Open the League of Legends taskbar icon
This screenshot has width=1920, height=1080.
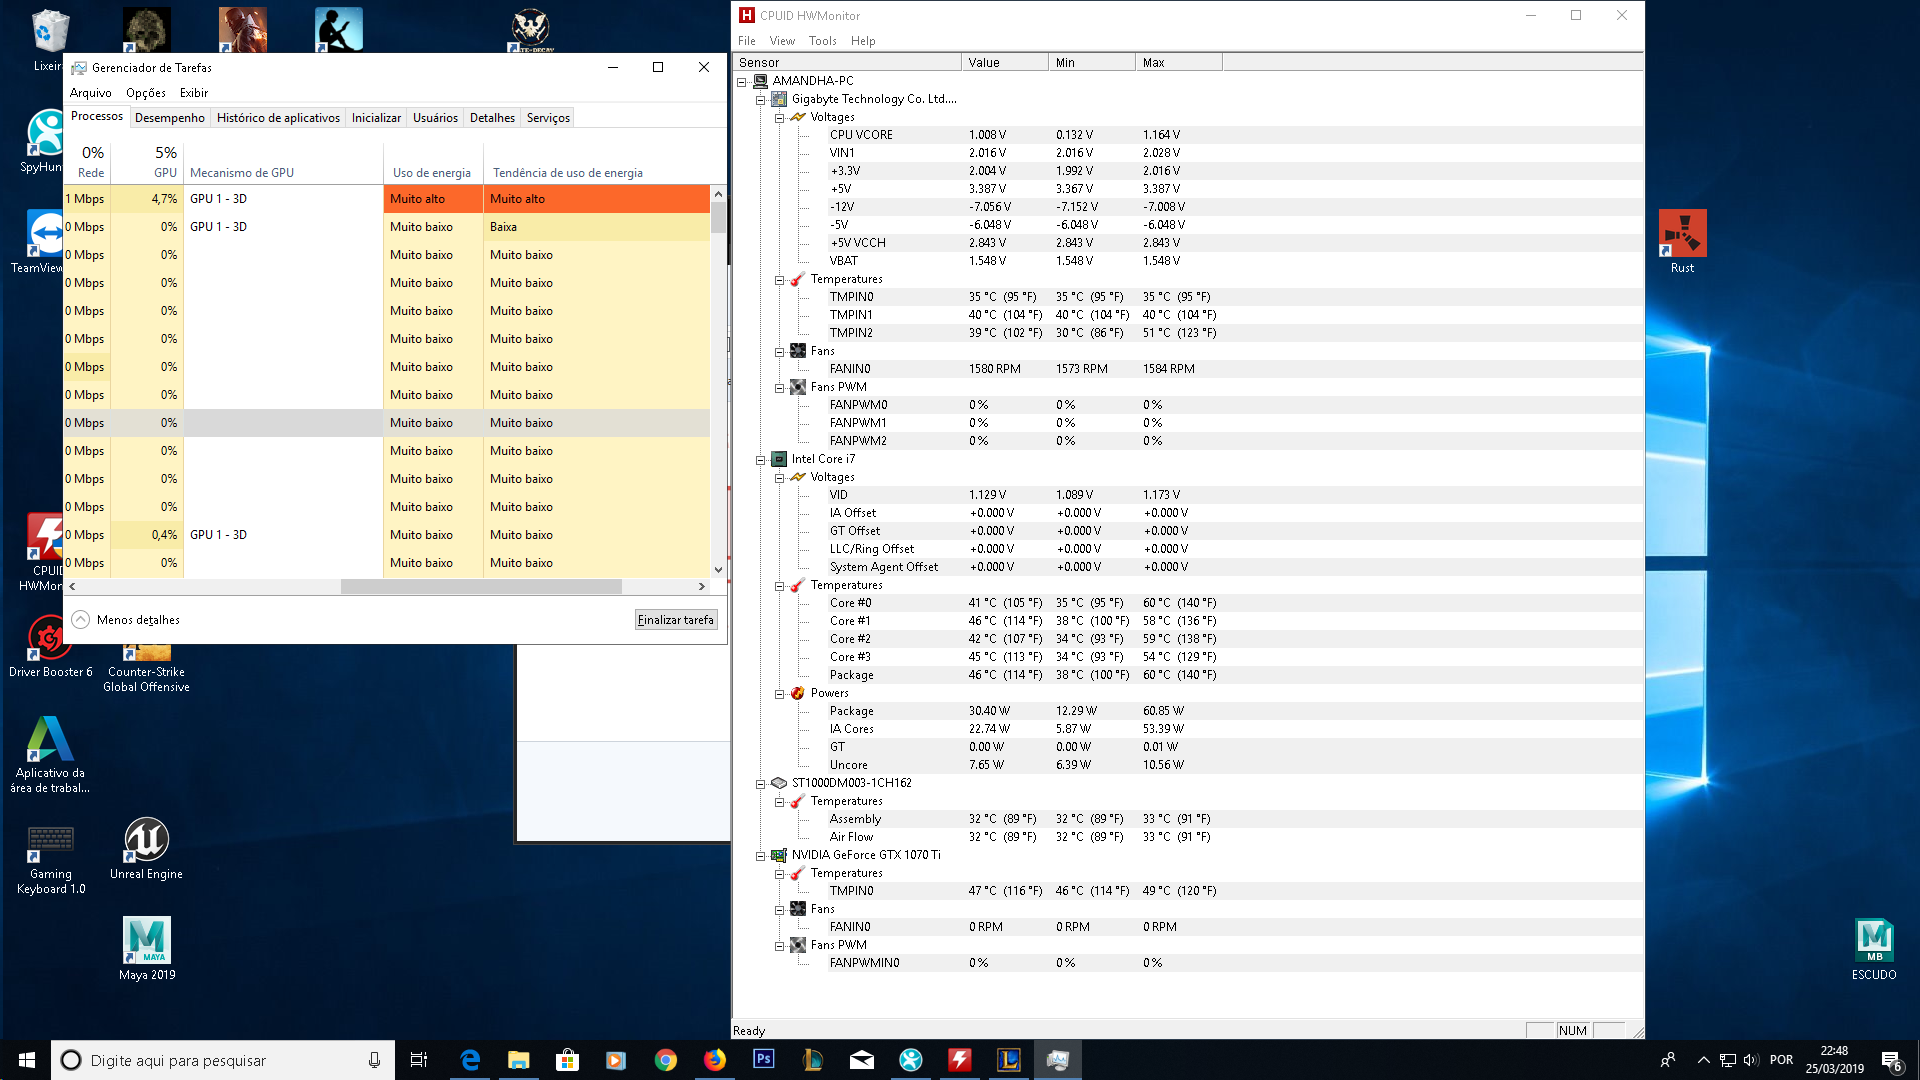point(1008,1059)
